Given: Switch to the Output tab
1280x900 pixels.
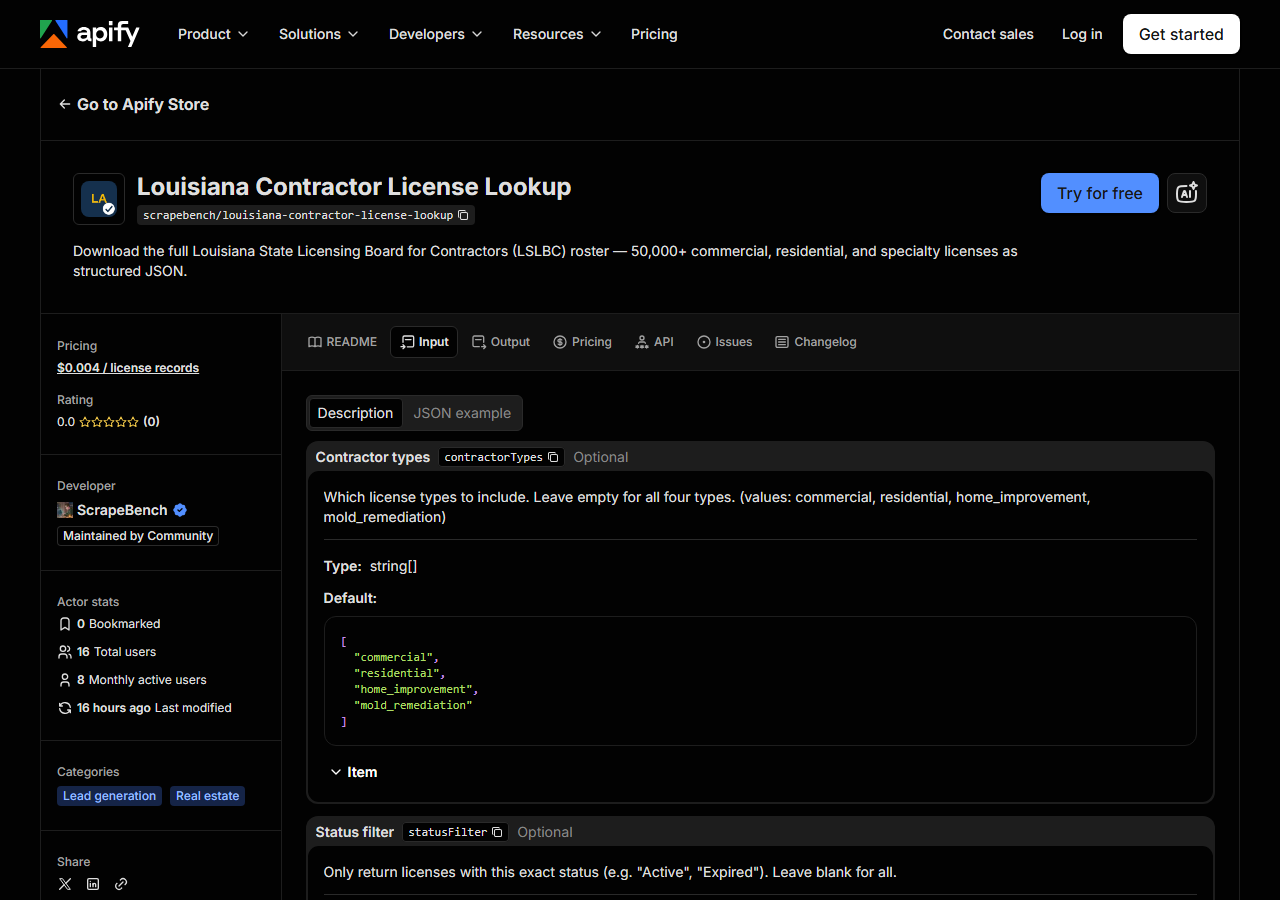Looking at the screenshot, I should (501, 342).
